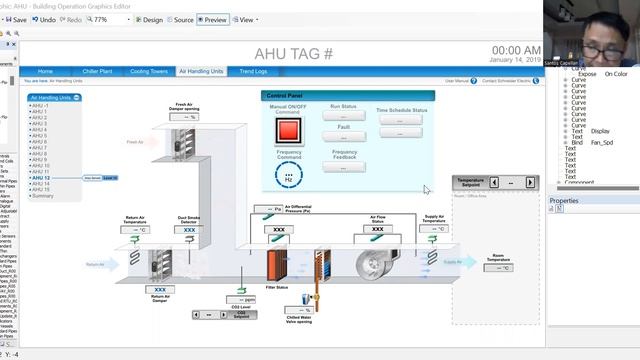
Task: Click the Air Flow Status XXX value
Action: (x=378, y=229)
